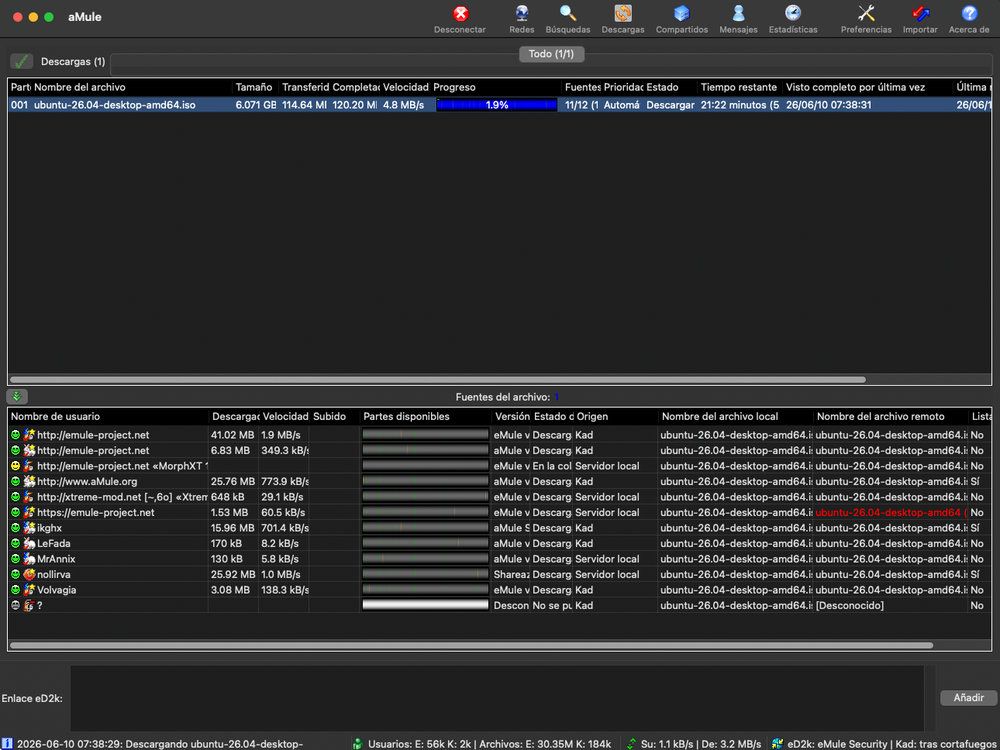Click the upload/download speed arrows icon

[x=631, y=744]
